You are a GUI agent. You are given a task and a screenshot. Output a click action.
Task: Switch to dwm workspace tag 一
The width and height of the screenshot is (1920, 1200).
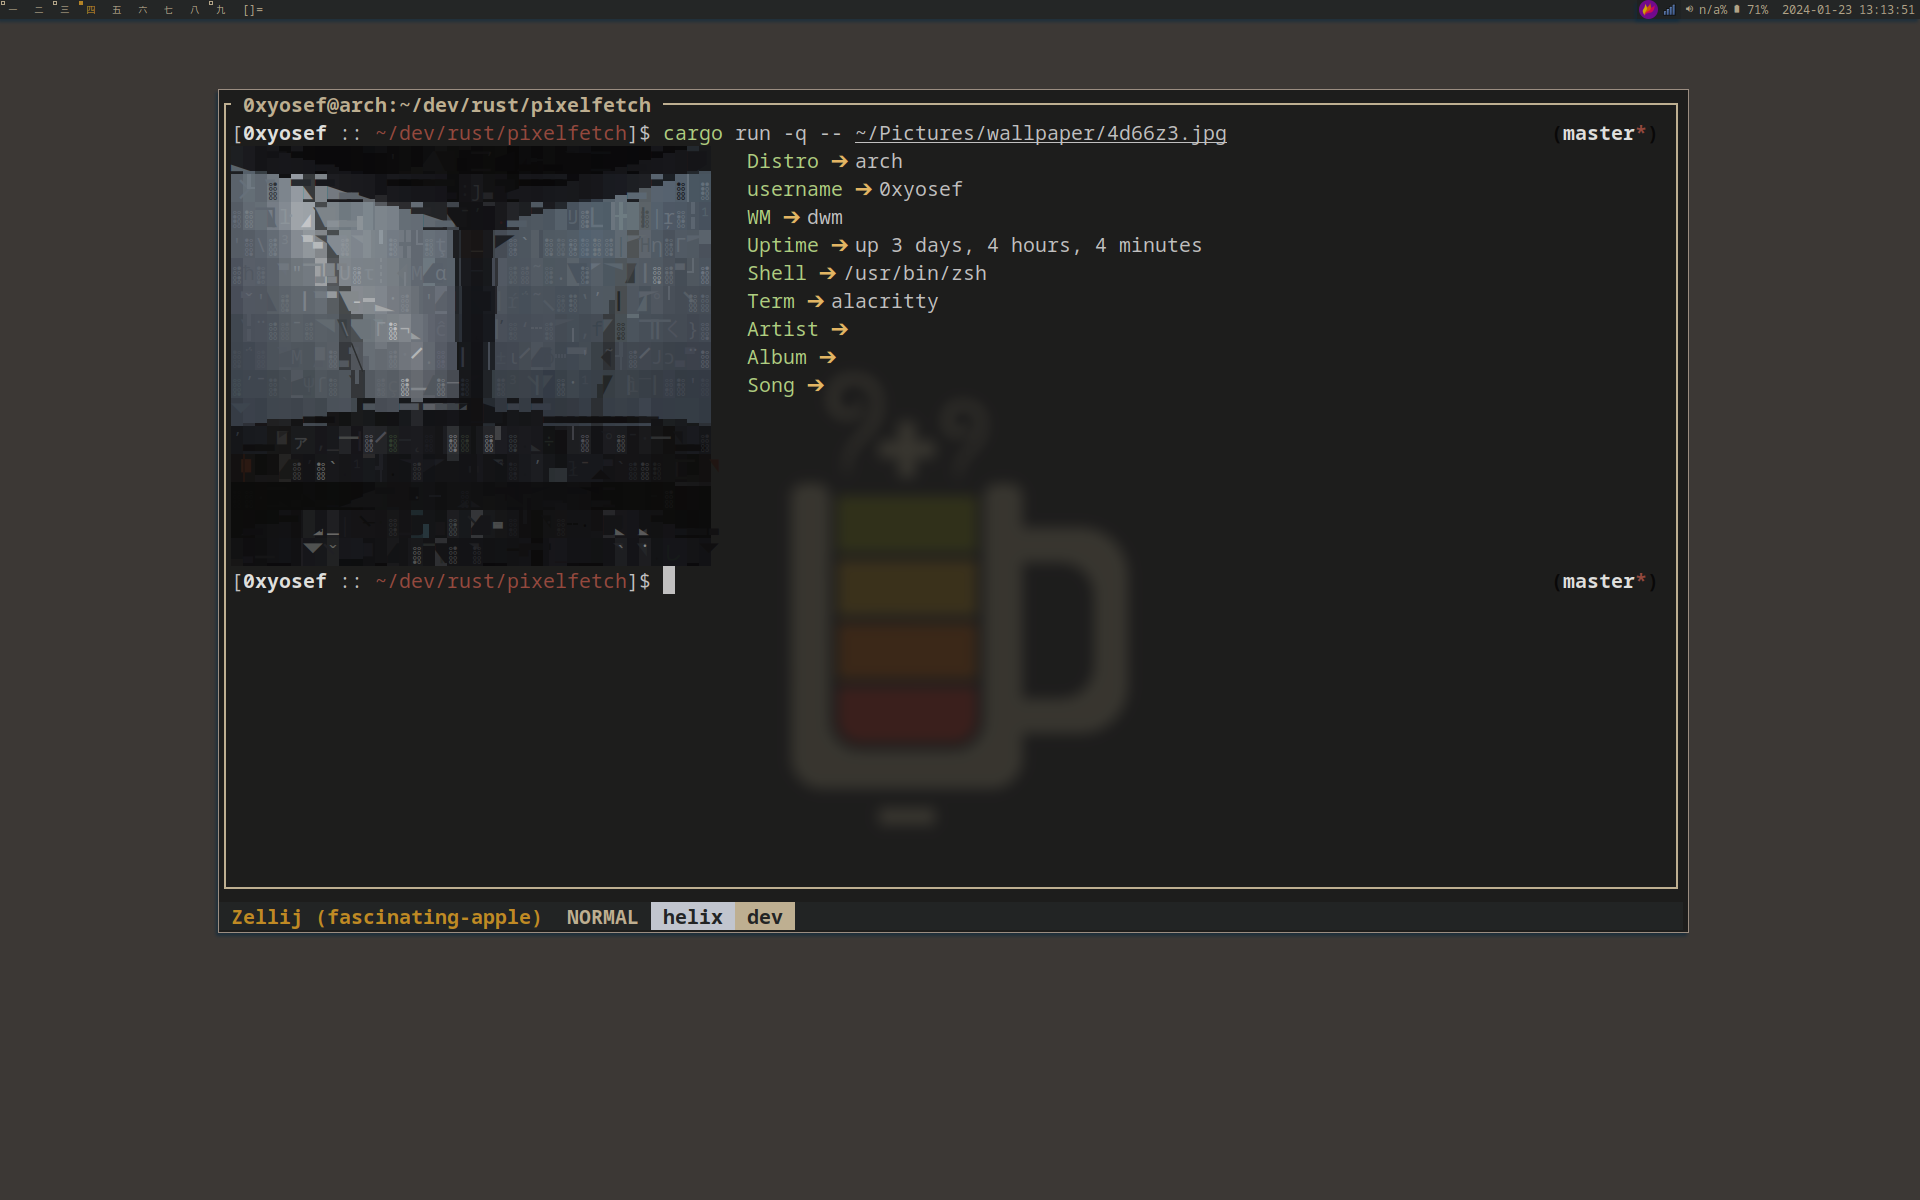13,10
